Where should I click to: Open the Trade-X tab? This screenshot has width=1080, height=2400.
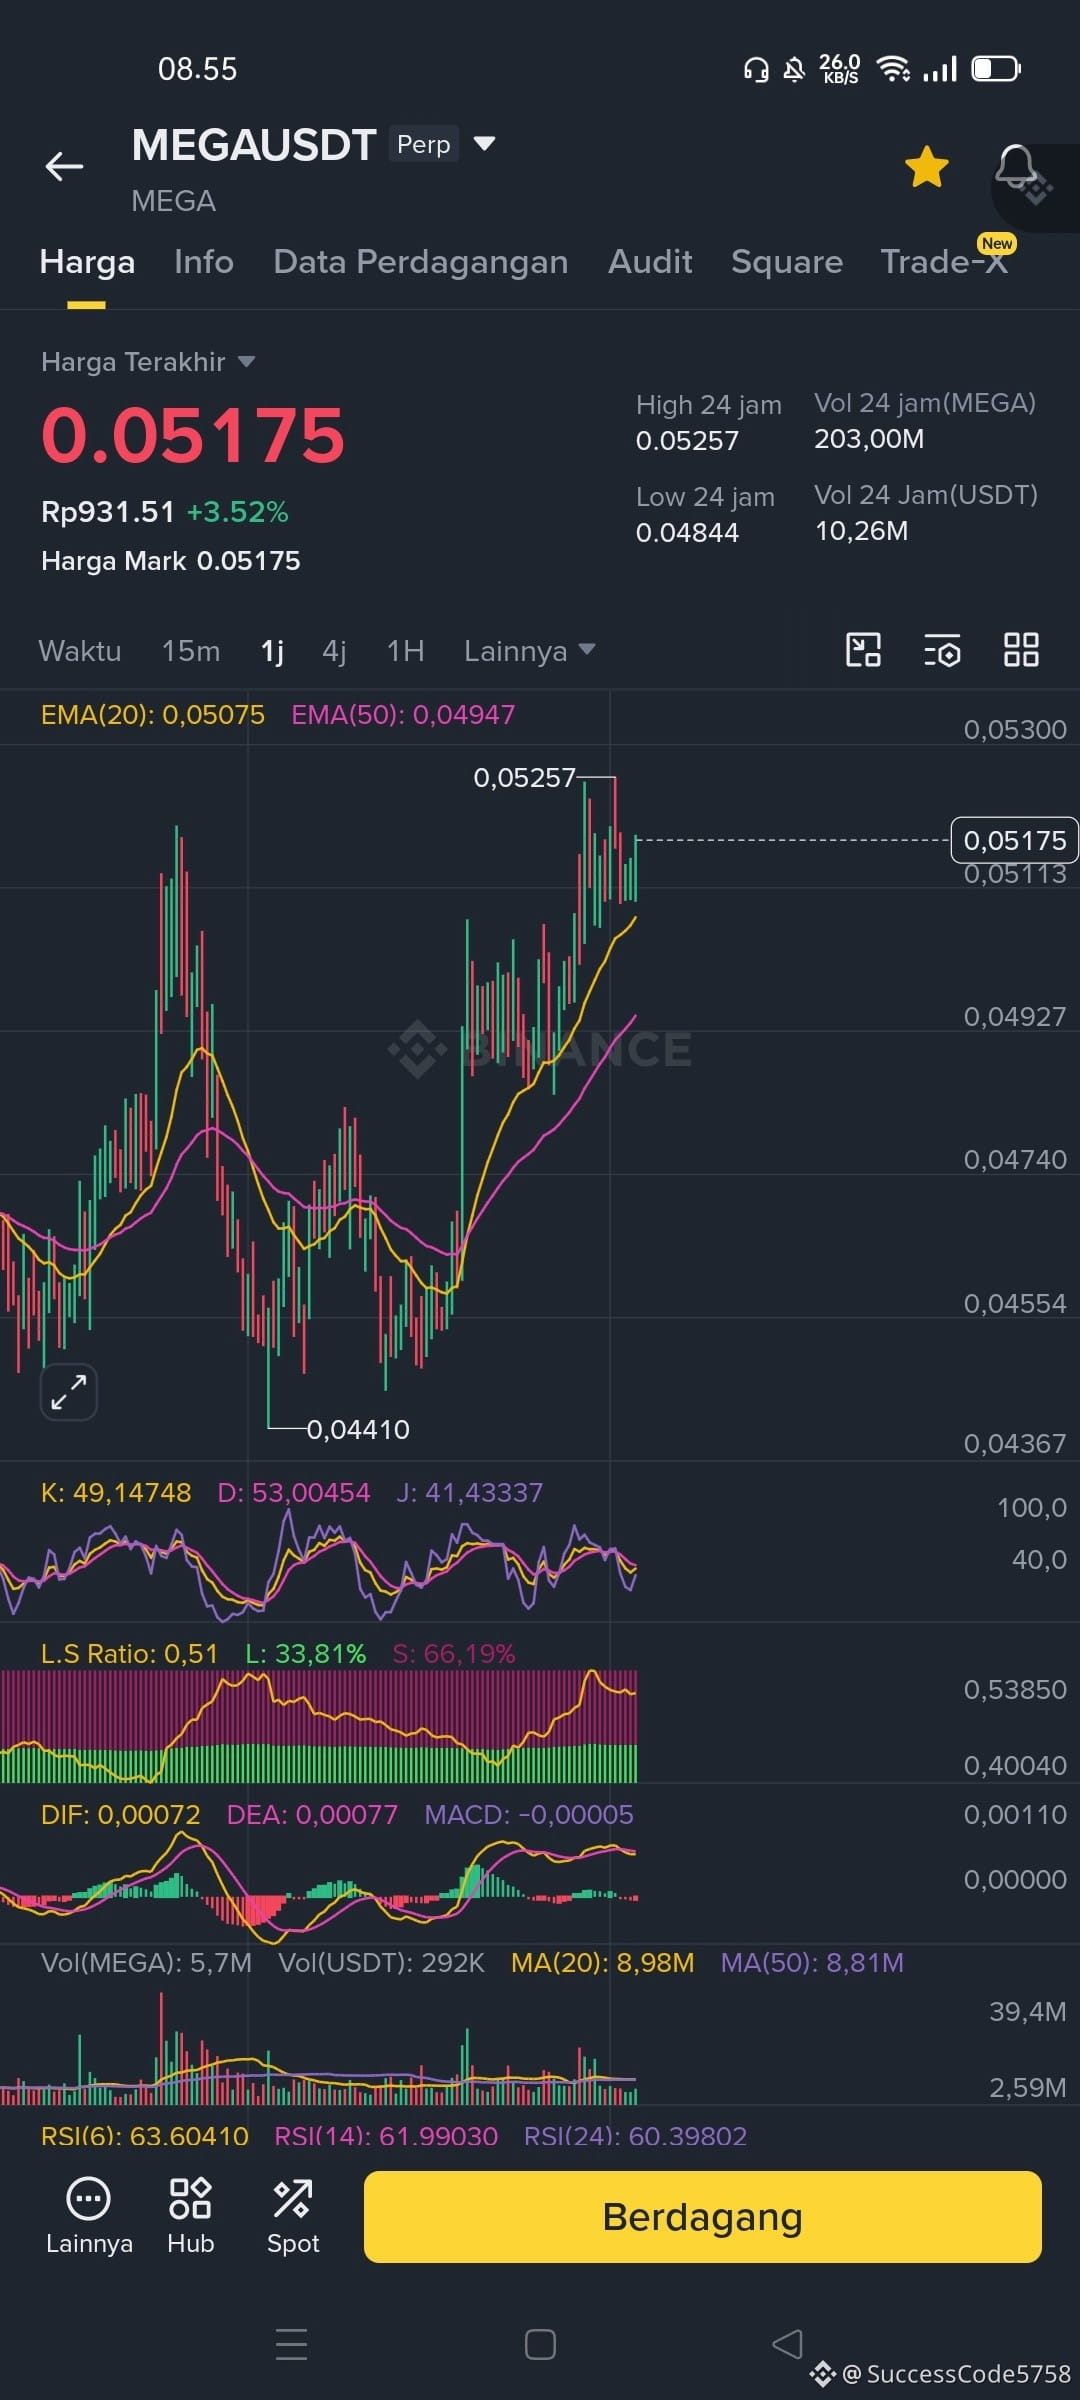coord(944,262)
